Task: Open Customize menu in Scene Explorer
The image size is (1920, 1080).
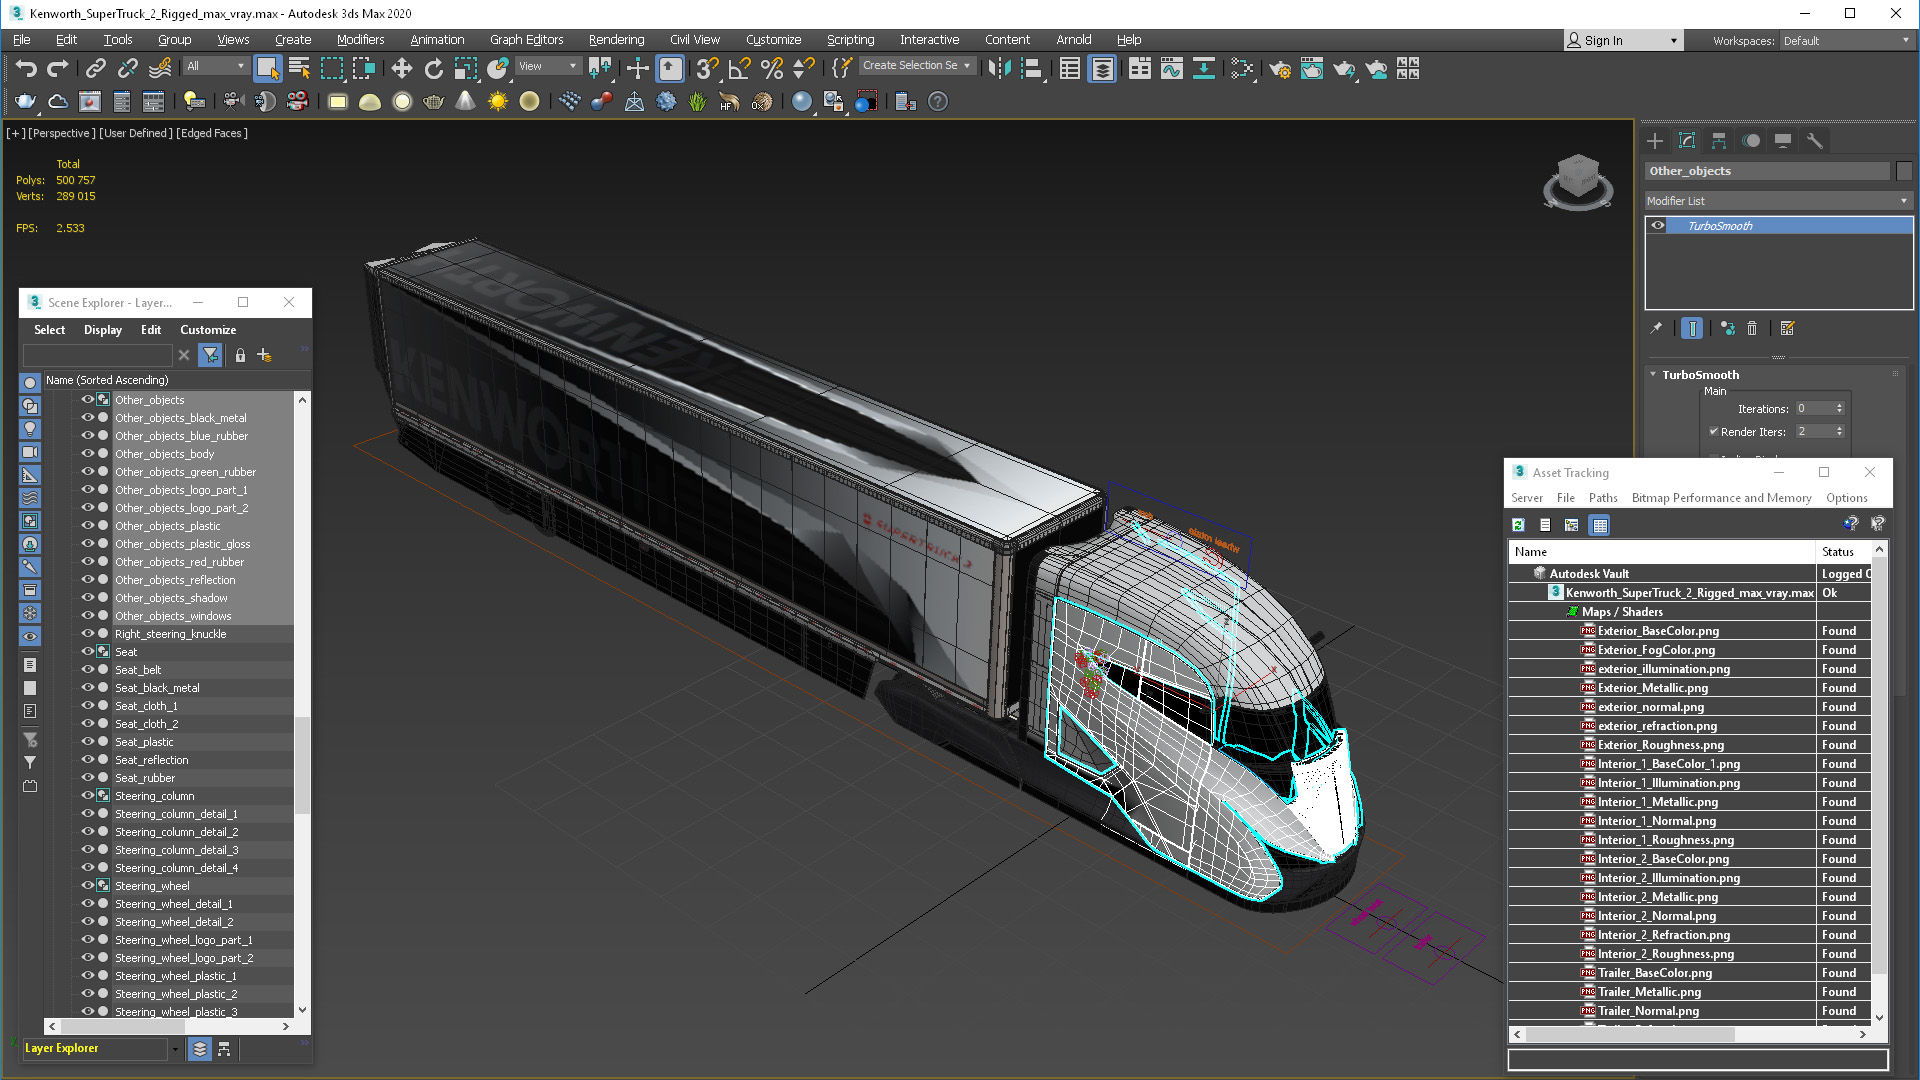Action: click(208, 330)
